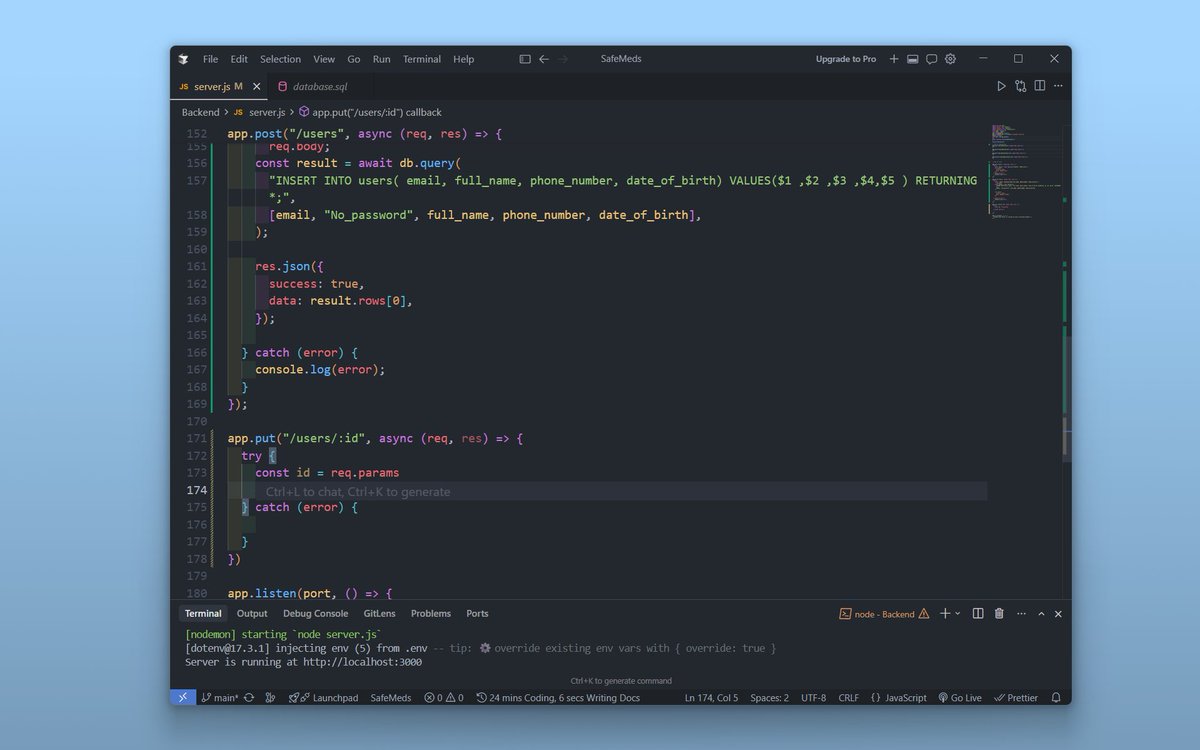Go back with the left arrow
Screen dimensions: 1200x750
[x=544, y=59]
